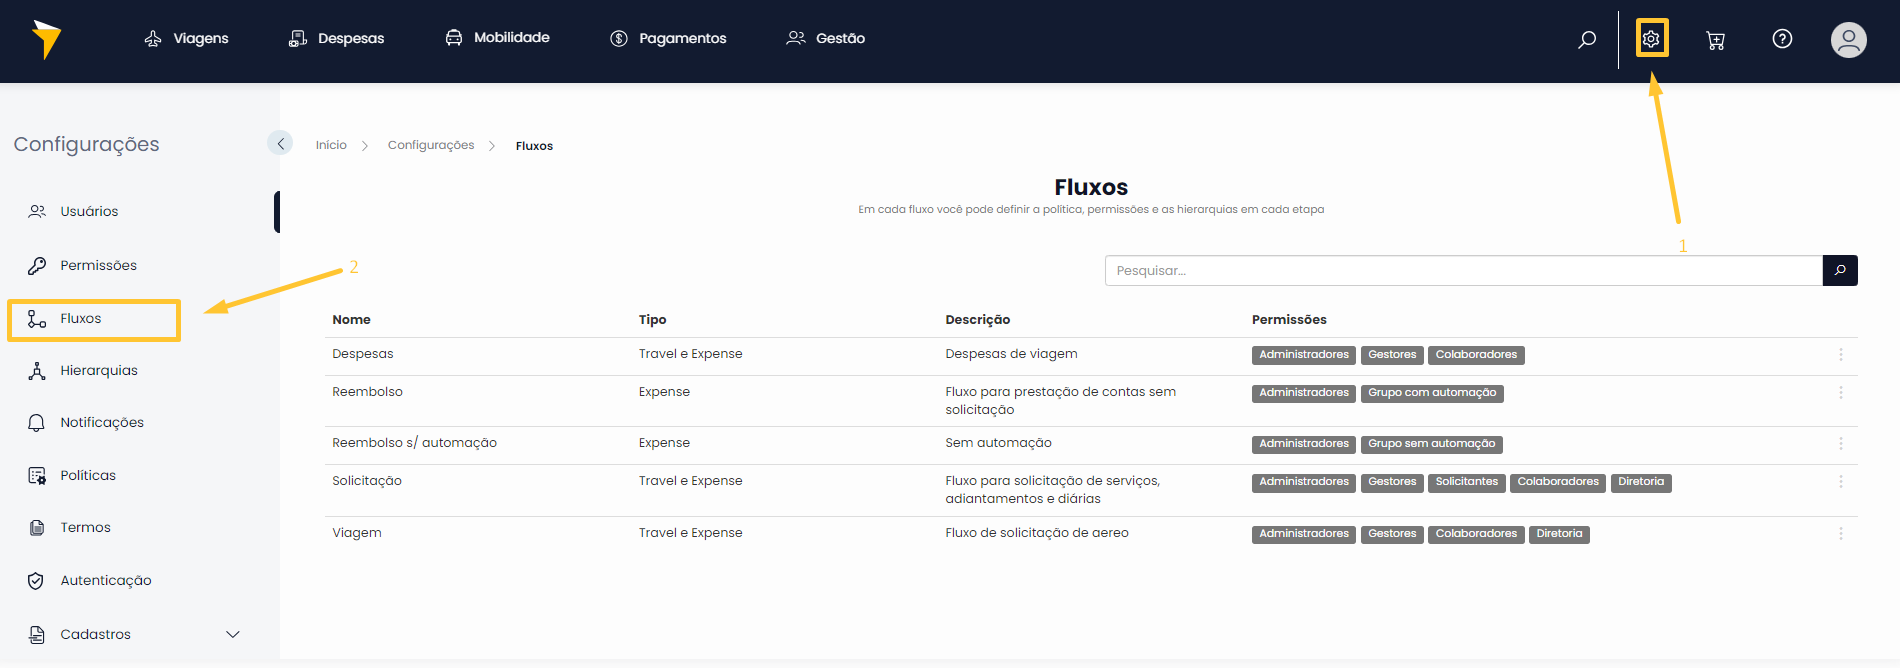Viewport: 1900px width, 668px height.
Task: Click 'Fluxo de solicitação de aereo' description
Action: (x=1037, y=533)
